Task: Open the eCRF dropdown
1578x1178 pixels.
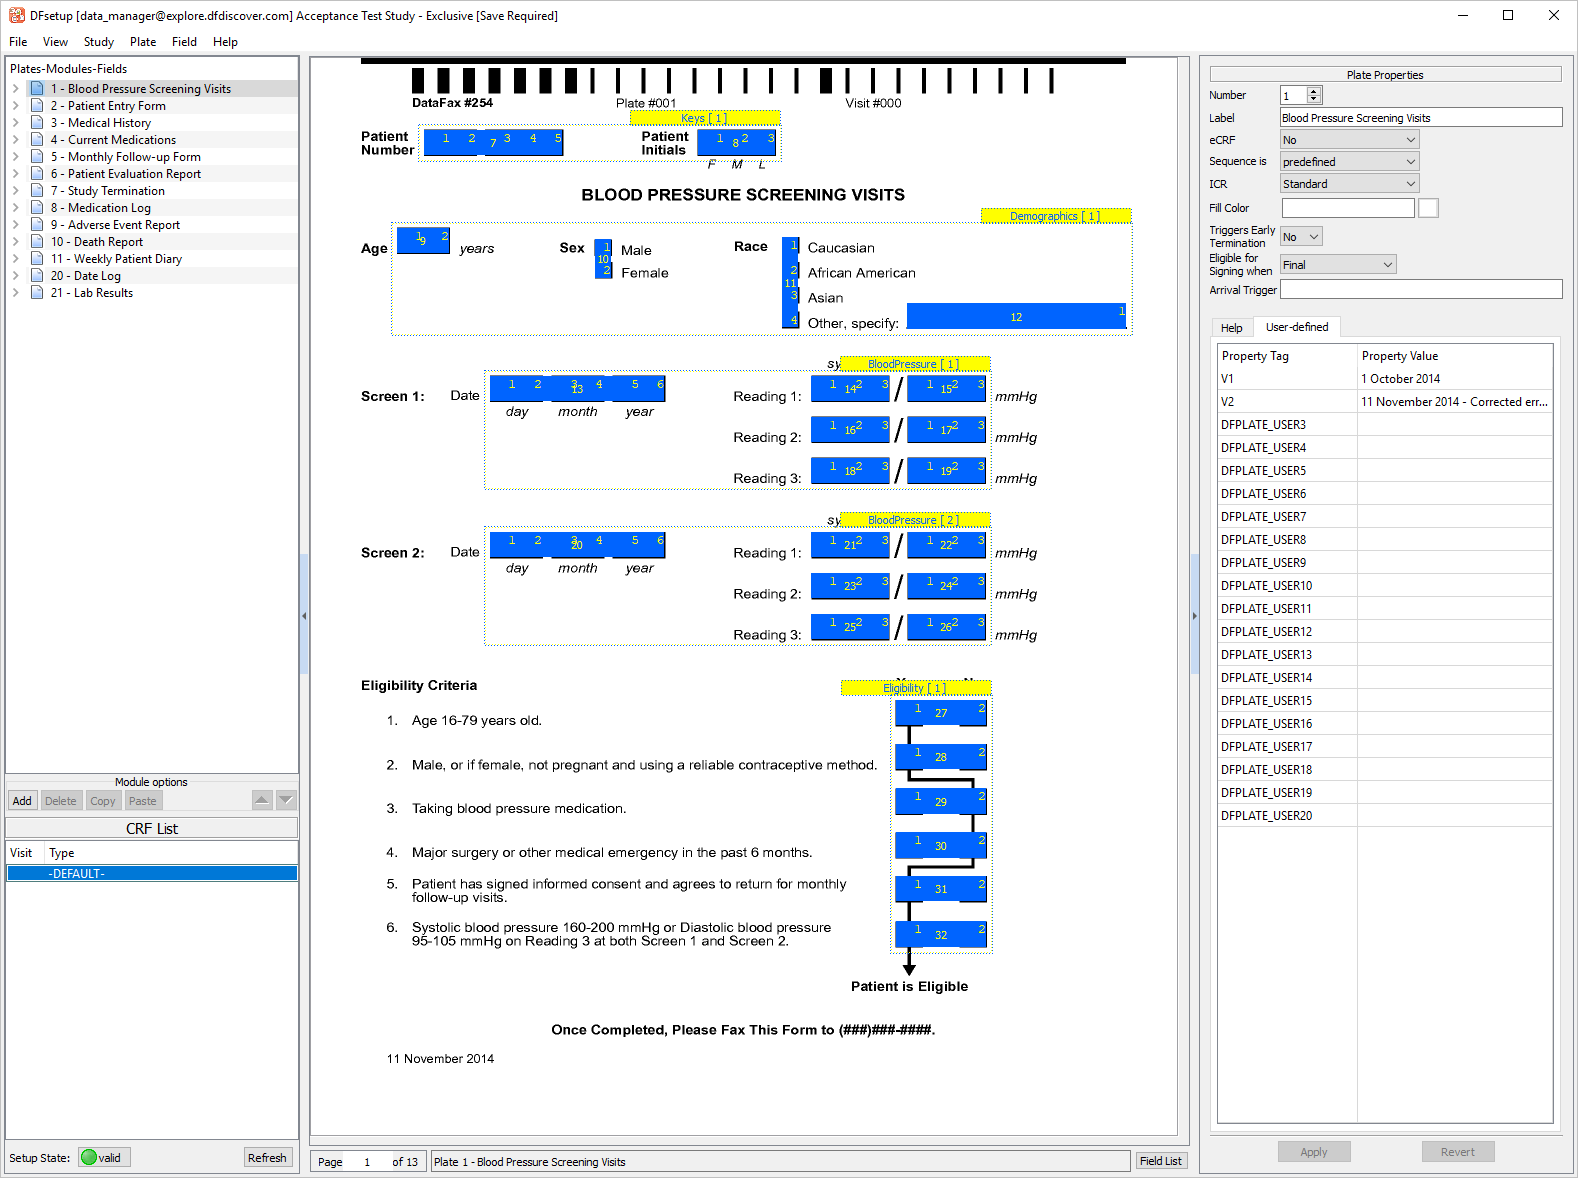Action: (x=1349, y=140)
